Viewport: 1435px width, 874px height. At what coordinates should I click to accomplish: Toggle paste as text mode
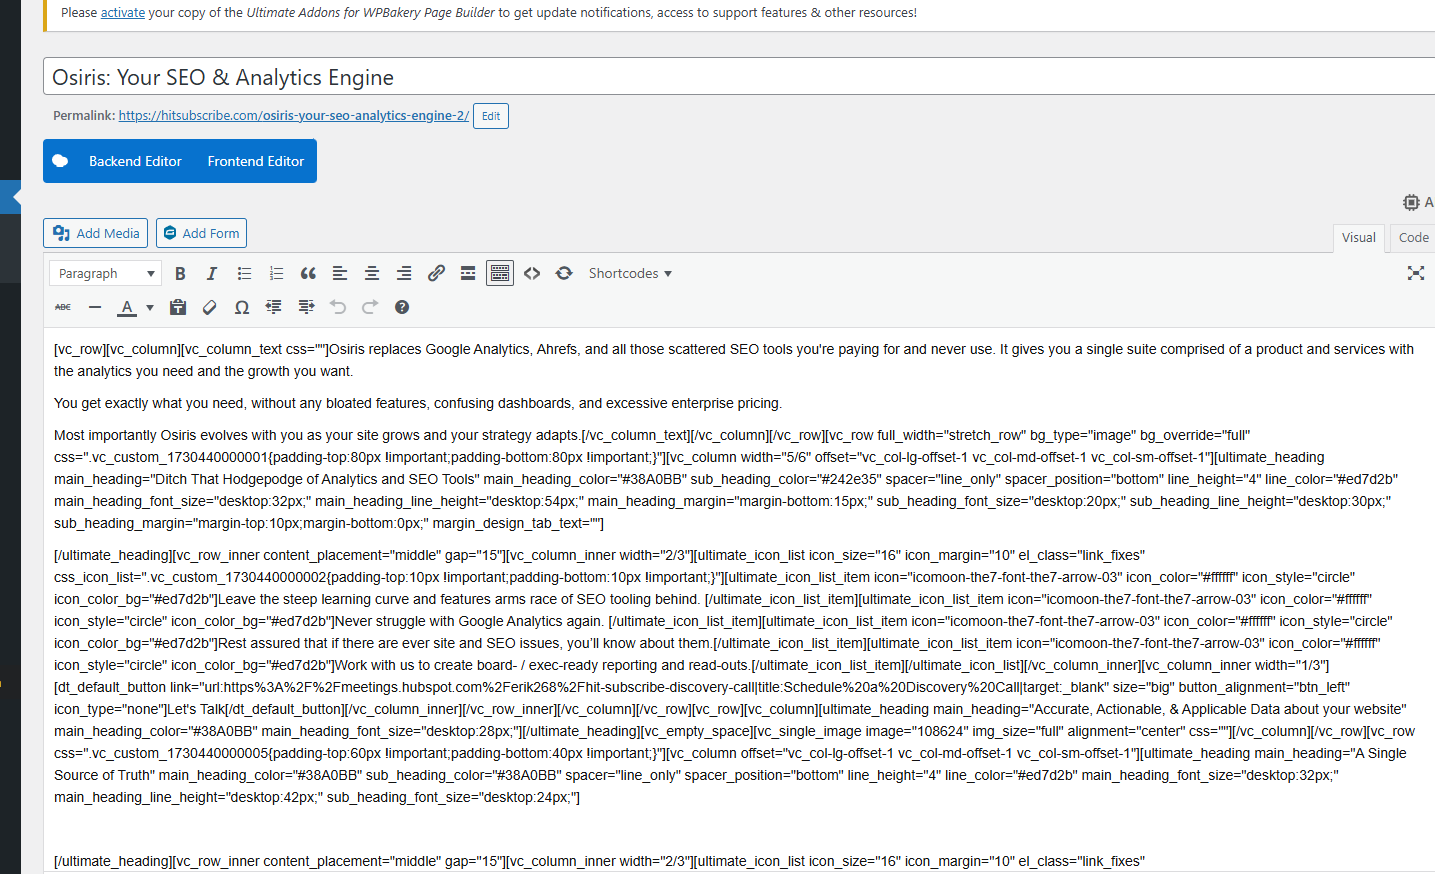tap(178, 307)
